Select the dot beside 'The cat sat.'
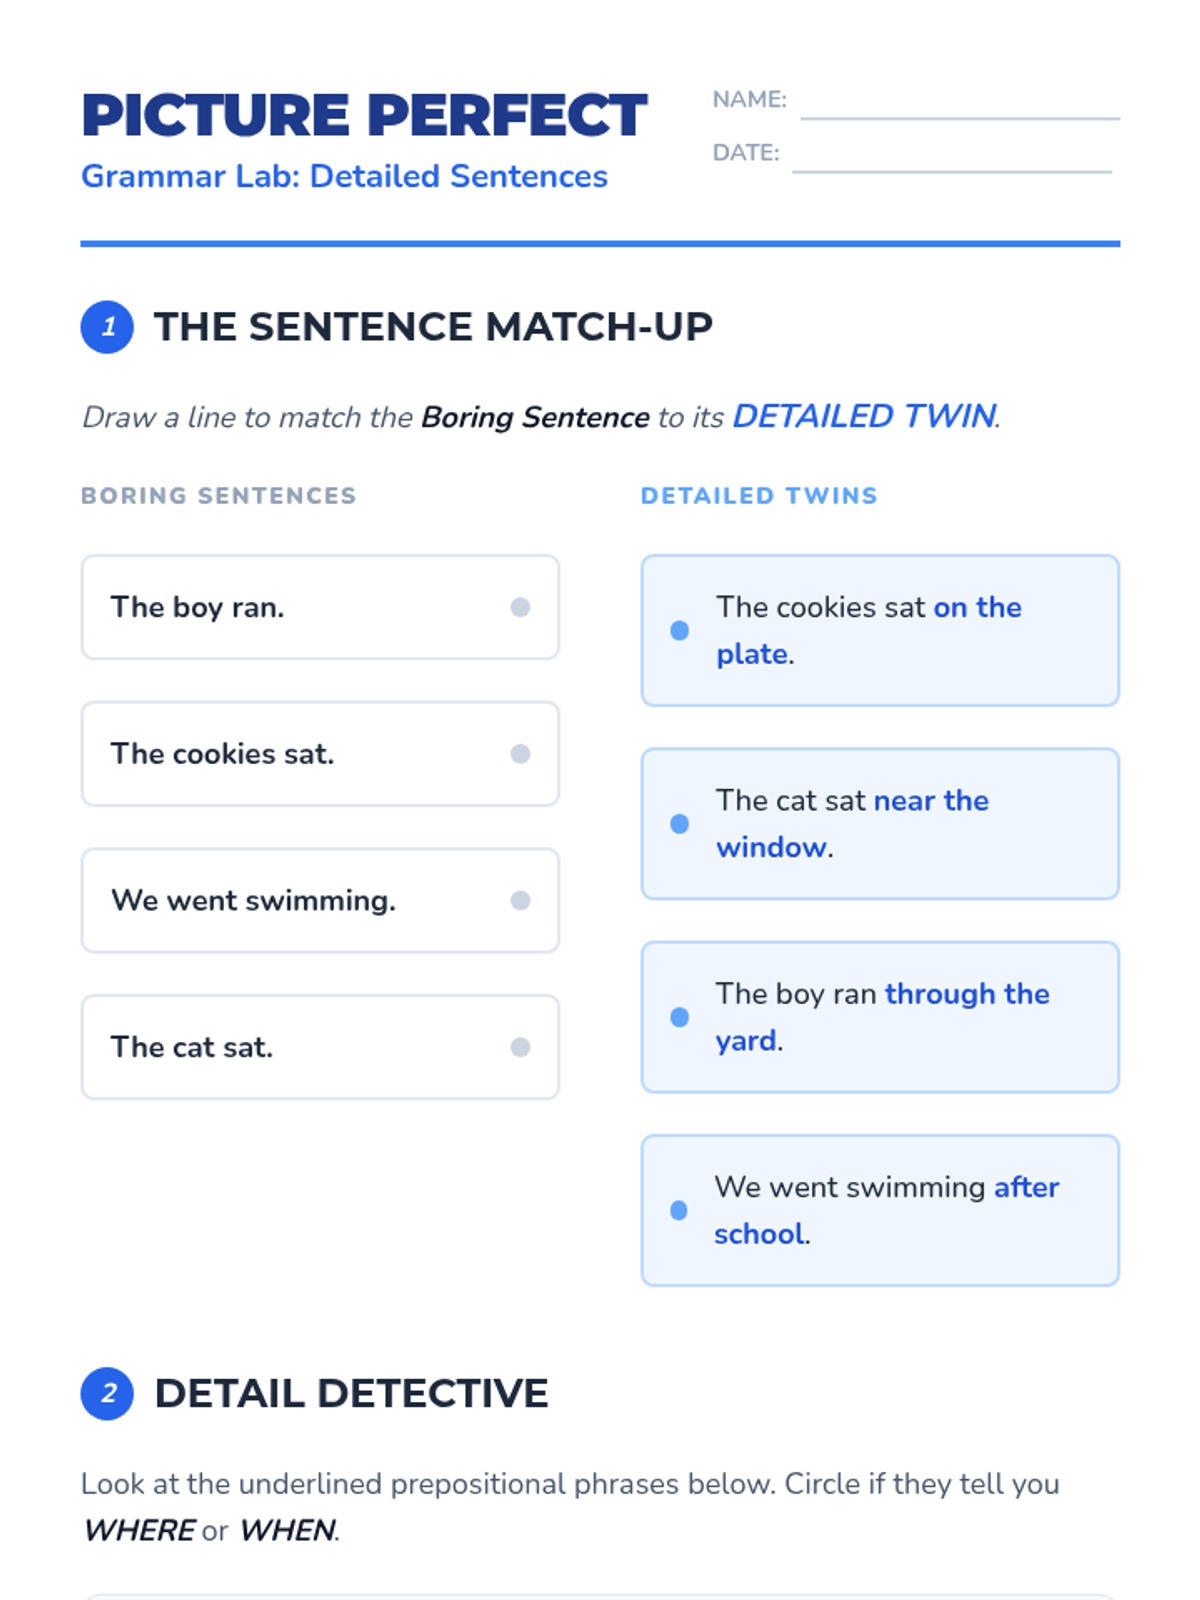Image resolution: width=1200 pixels, height=1600 pixels. 520,1047
